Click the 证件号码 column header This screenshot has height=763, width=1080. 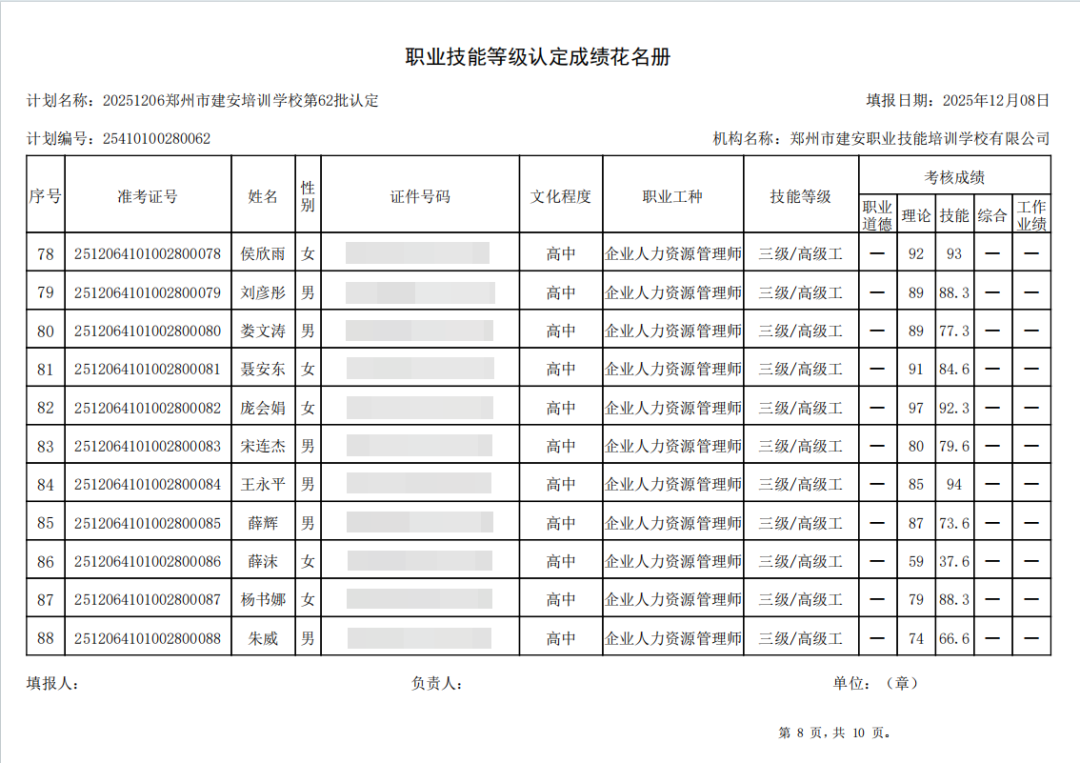tap(420, 196)
